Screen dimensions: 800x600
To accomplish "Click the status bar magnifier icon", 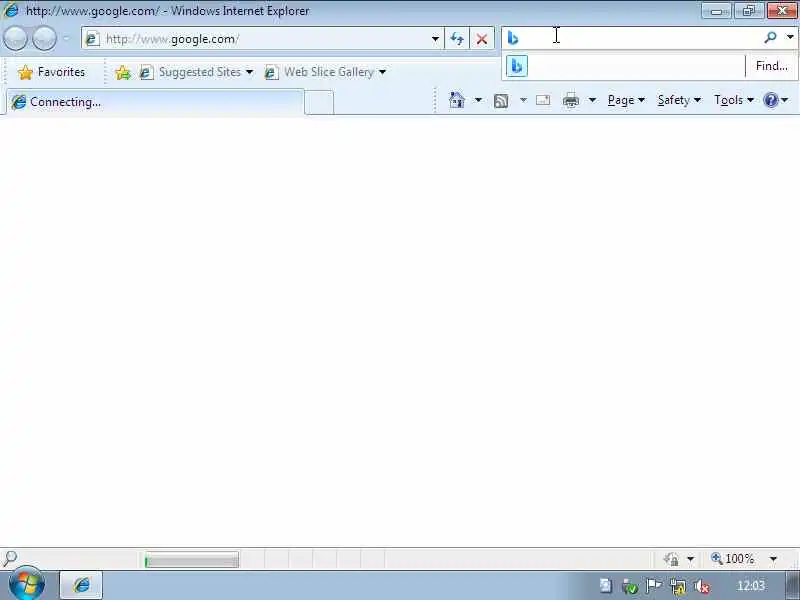I will point(10,559).
